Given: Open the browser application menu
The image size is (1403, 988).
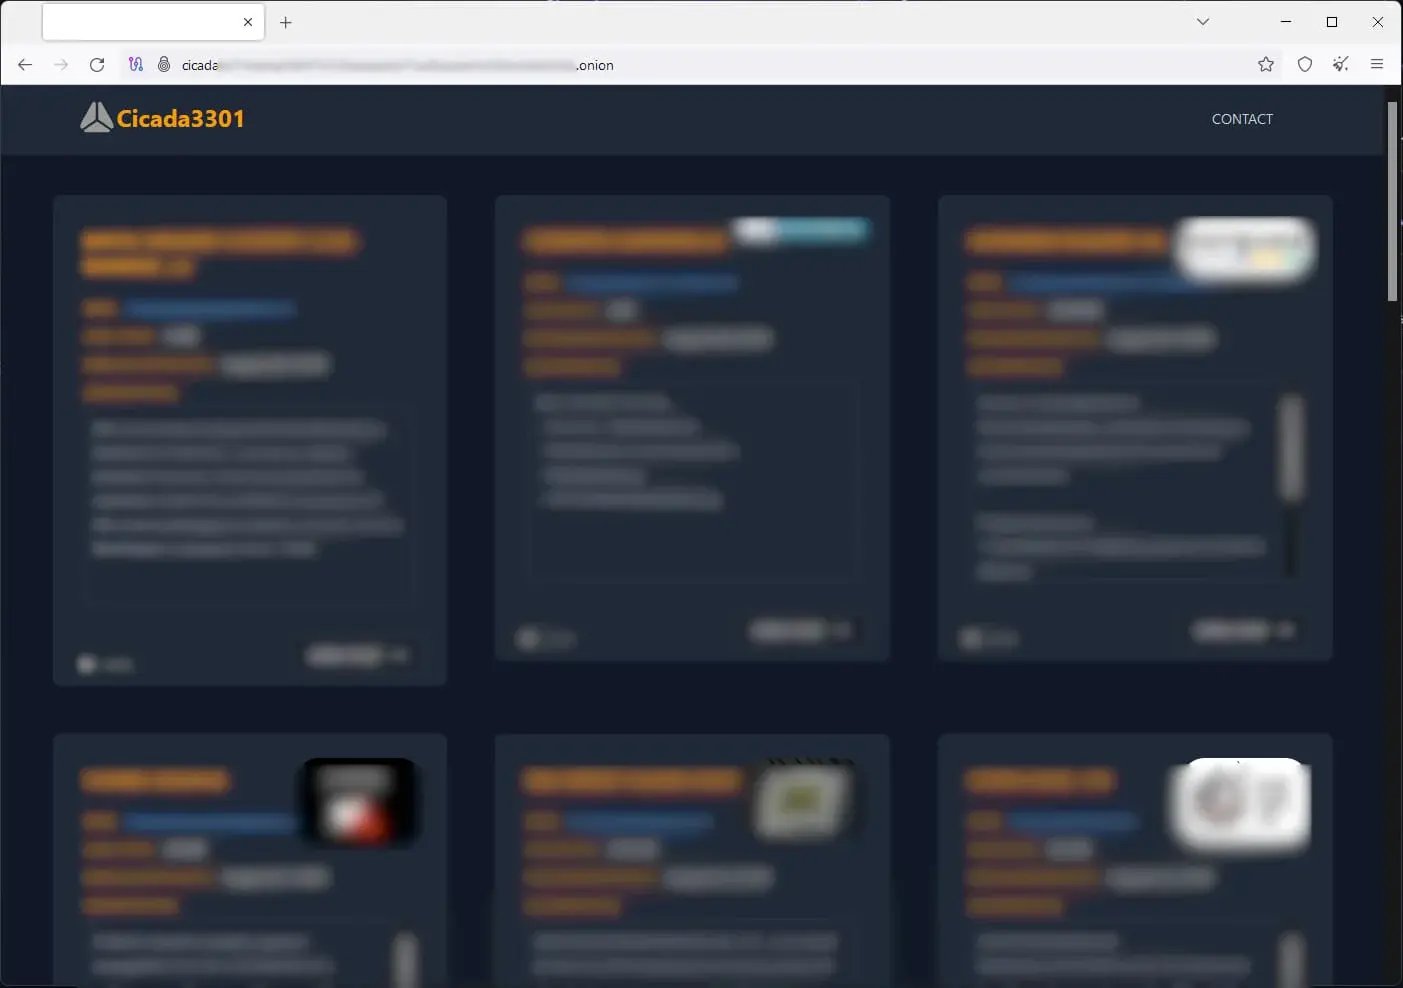Looking at the screenshot, I should pos(1377,65).
